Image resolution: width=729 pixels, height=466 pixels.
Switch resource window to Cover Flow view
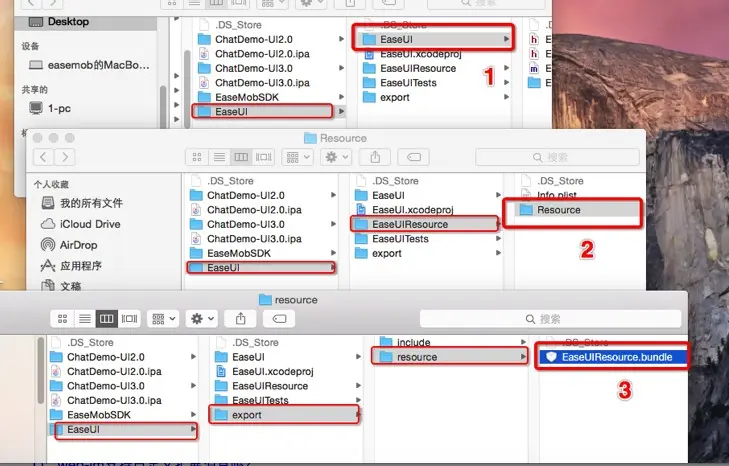[x=129, y=319]
